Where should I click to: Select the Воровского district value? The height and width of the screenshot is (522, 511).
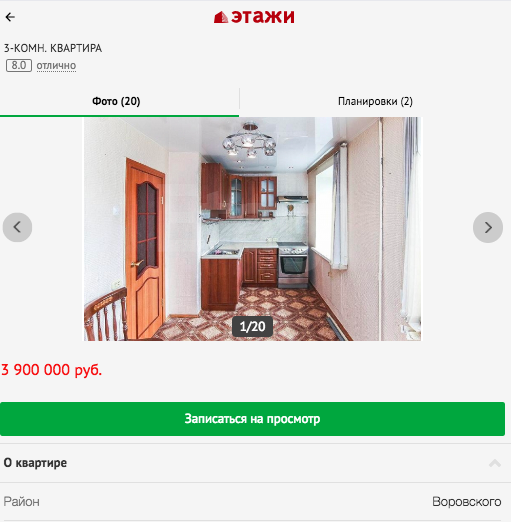(x=467, y=502)
